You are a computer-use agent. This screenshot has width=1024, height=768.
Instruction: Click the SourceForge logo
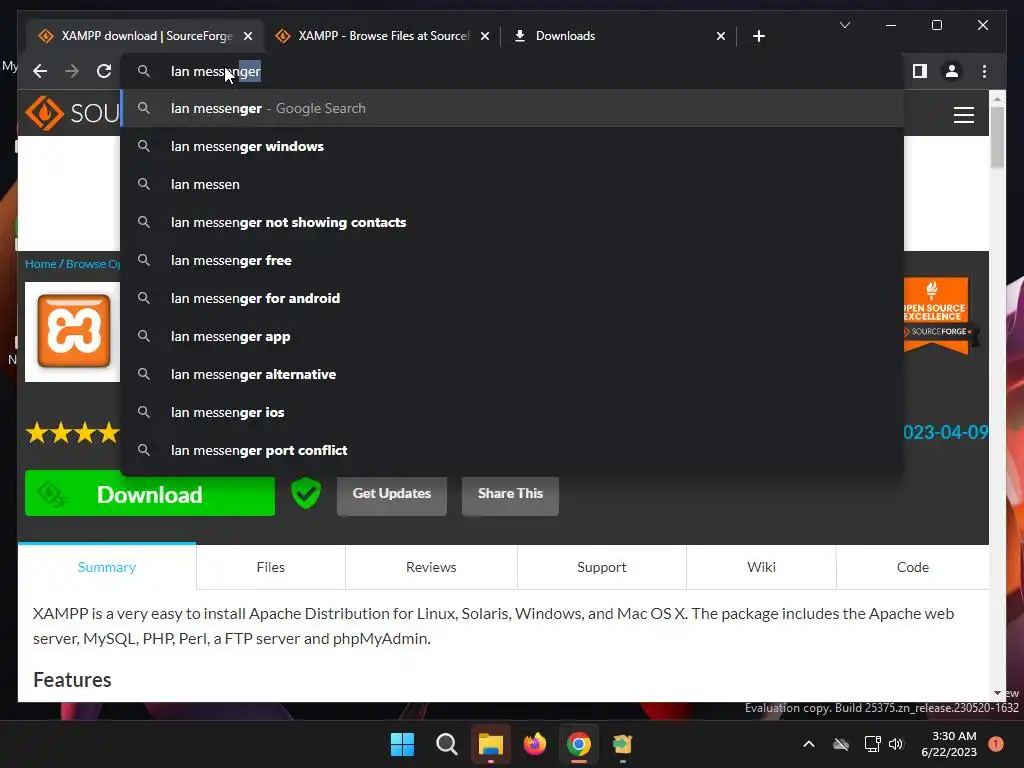click(x=72, y=114)
